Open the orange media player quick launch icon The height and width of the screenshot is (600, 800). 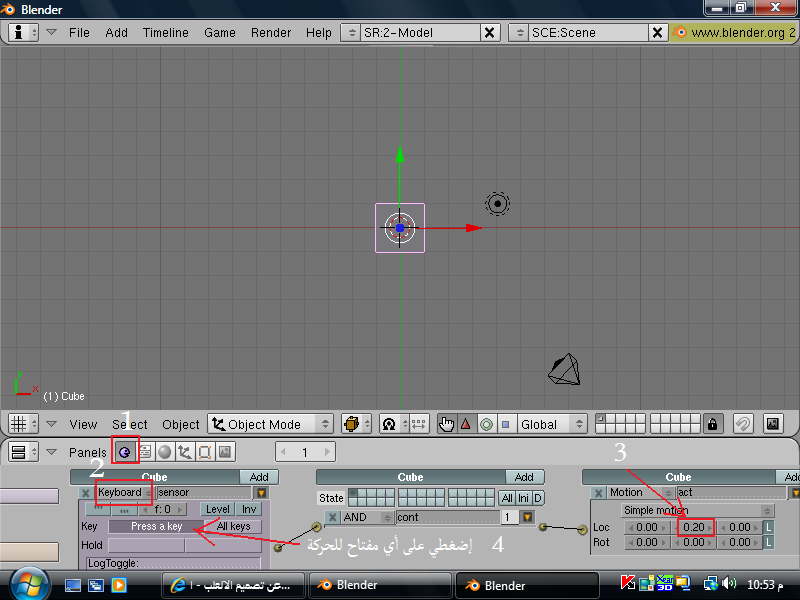click(x=119, y=585)
